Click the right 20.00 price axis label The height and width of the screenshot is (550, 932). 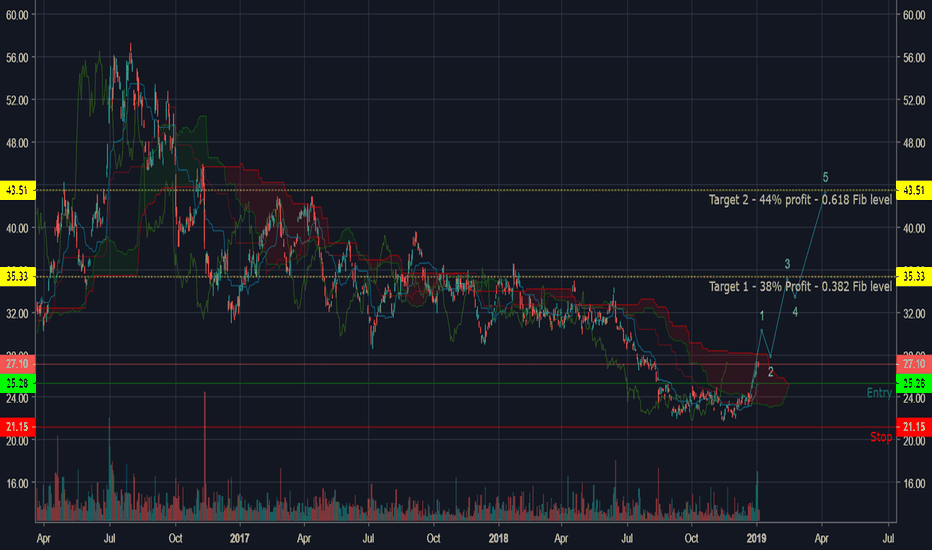pos(914,441)
